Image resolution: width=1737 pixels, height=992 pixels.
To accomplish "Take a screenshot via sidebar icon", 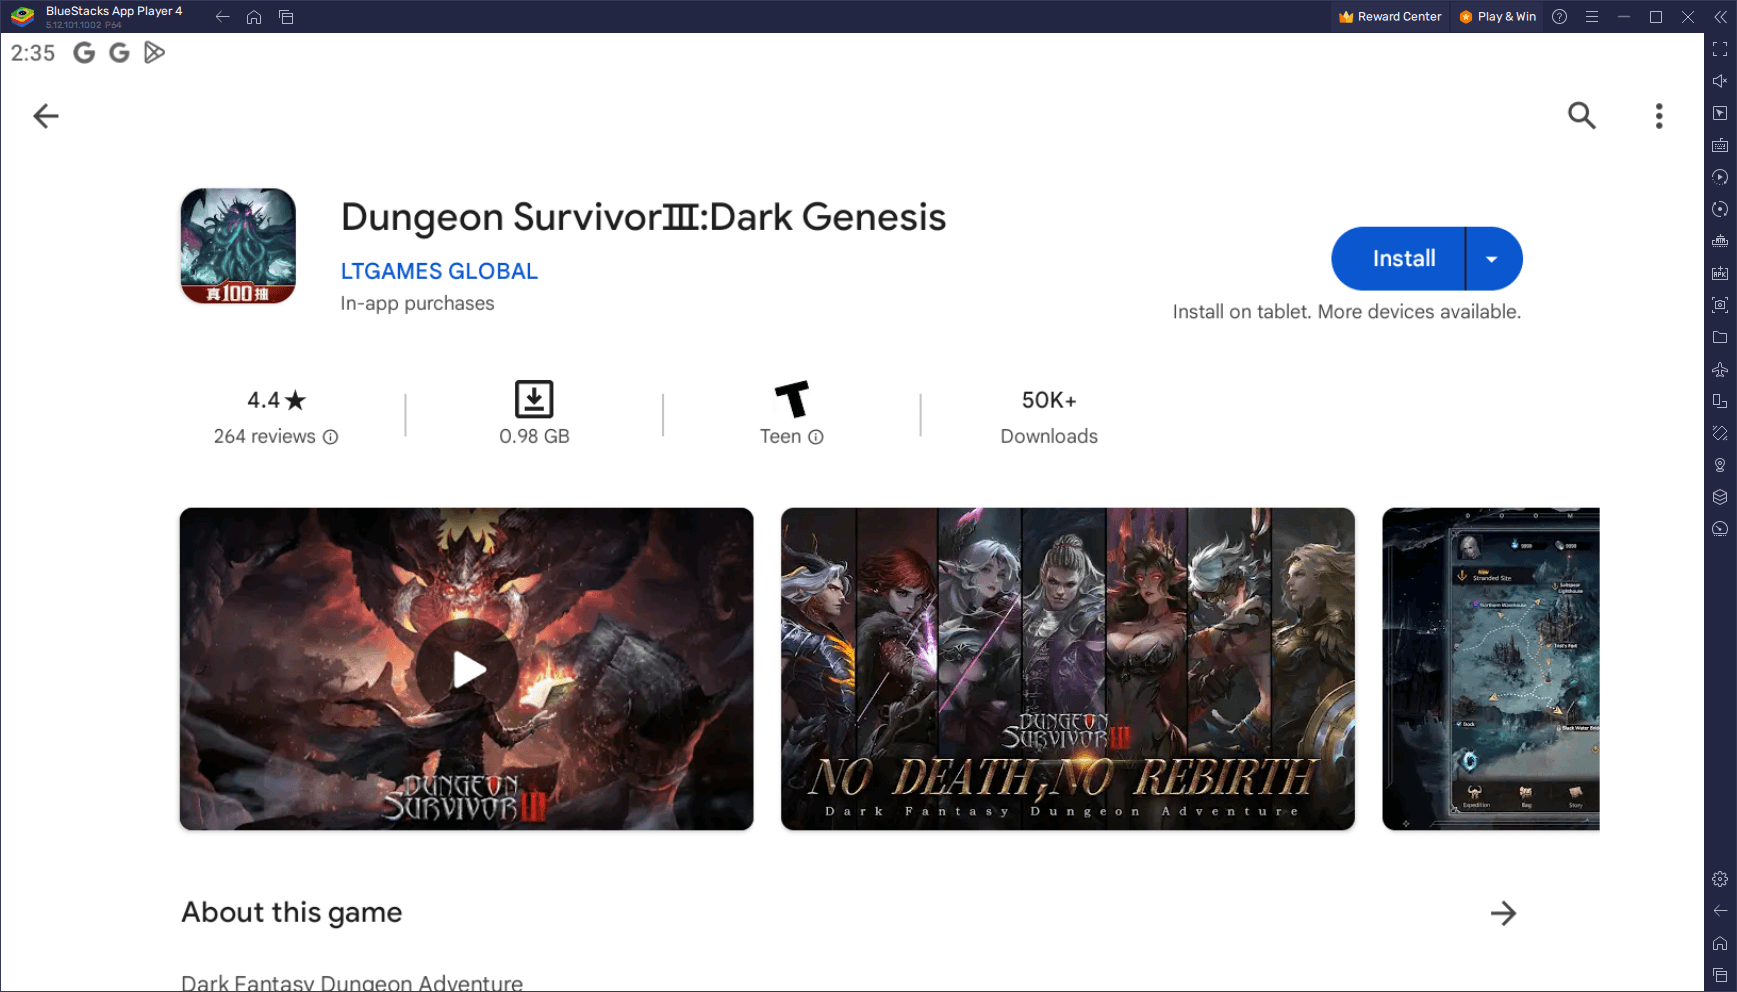I will [1720, 305].
